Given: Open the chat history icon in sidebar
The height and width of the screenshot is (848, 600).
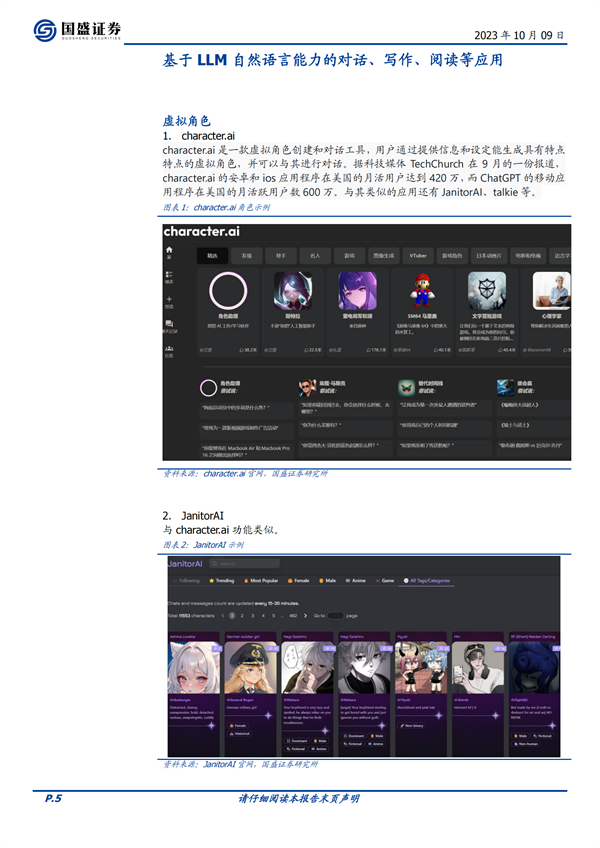Looking at the screenshot, I should (x=169, y=323).
